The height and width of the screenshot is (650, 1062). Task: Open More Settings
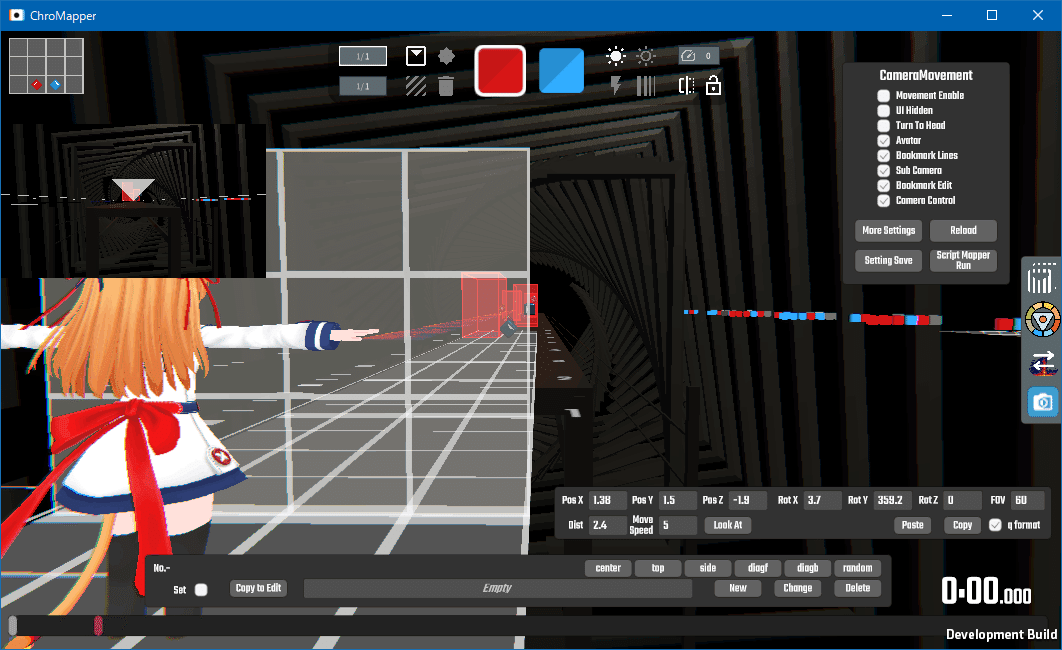click(x=889, y=230)
